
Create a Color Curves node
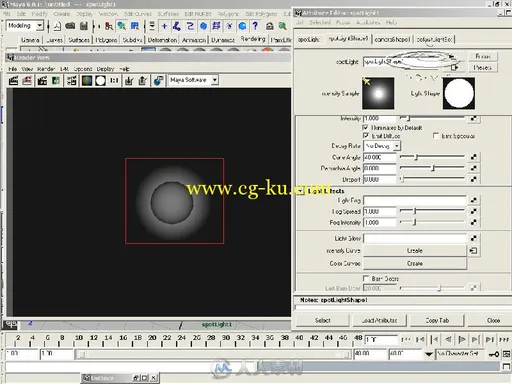tap(415, 264)
